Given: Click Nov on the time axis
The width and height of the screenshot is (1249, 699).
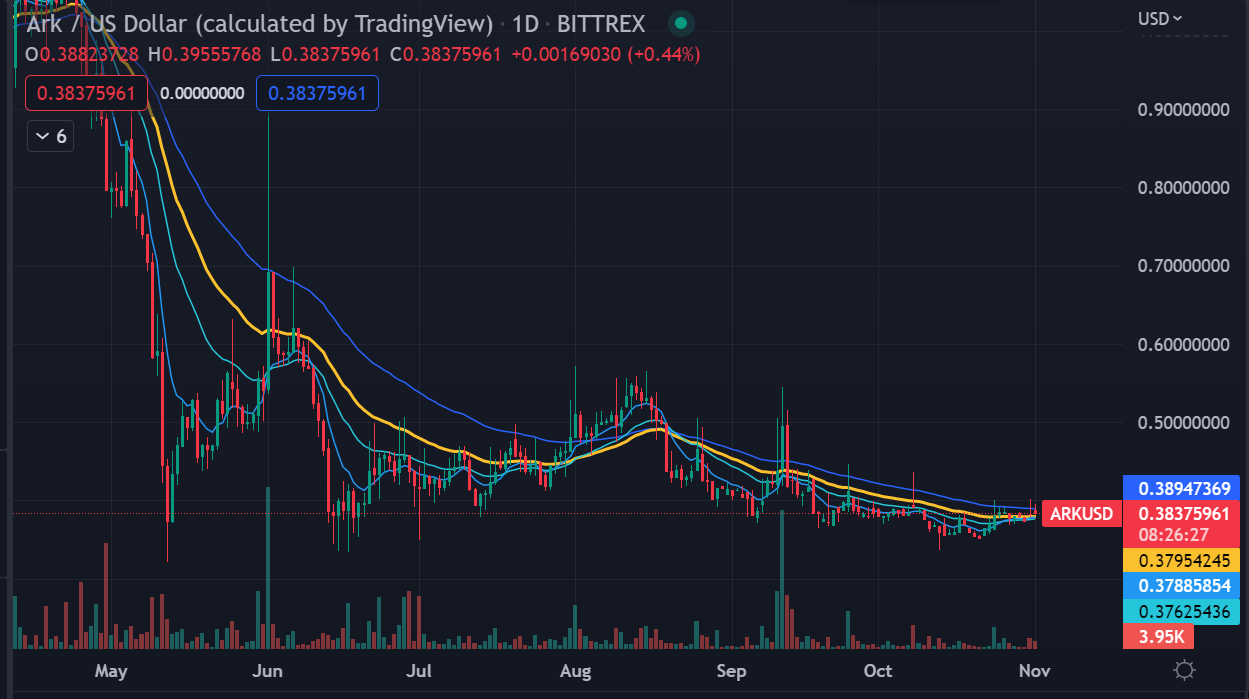Looking at the screenshot, I should [x=1035, y=671].
